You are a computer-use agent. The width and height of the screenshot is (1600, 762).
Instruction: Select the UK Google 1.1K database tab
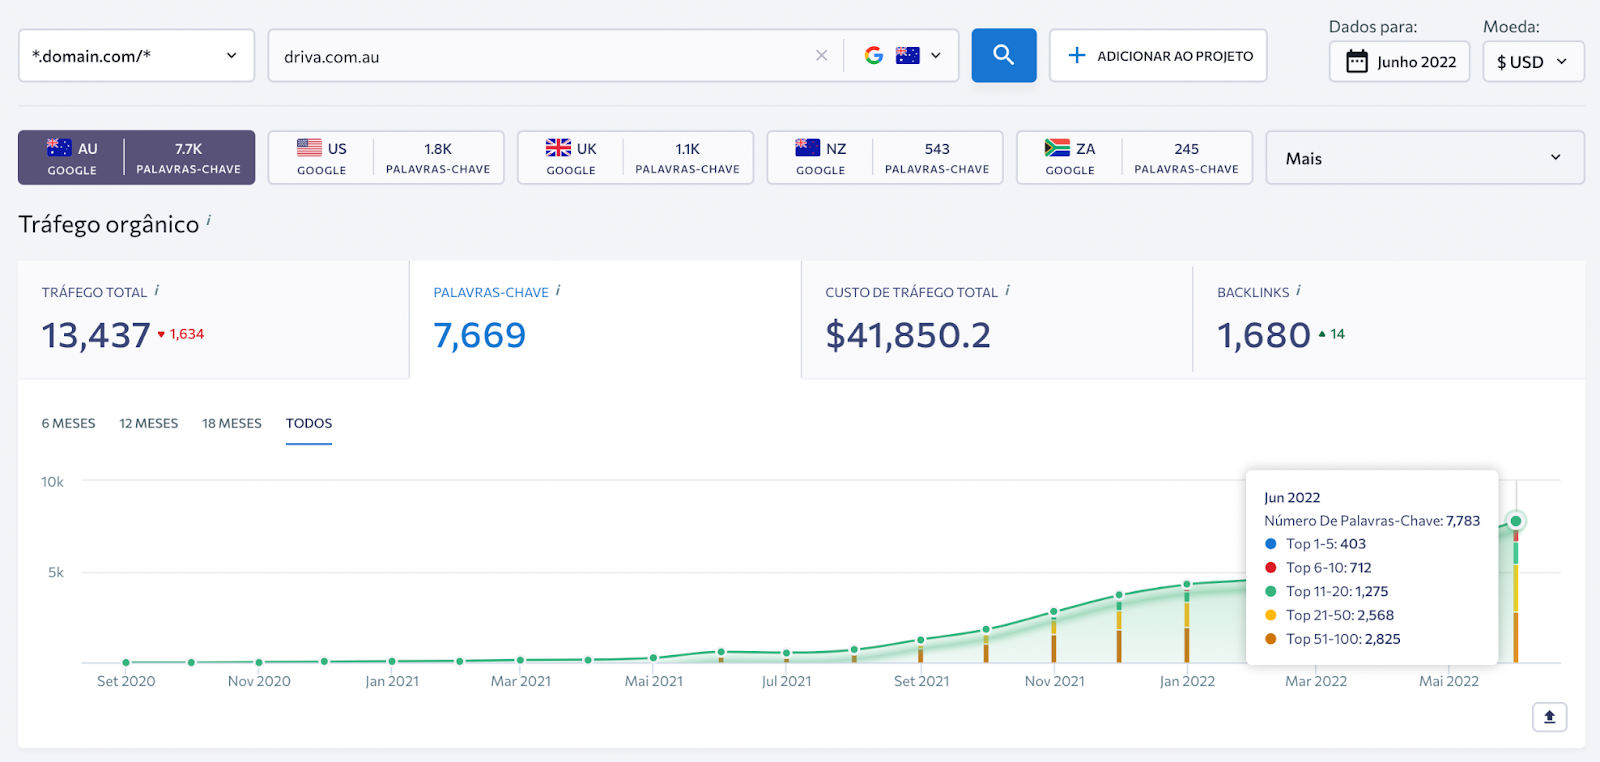pyautogui.click(x=635, y=157)
